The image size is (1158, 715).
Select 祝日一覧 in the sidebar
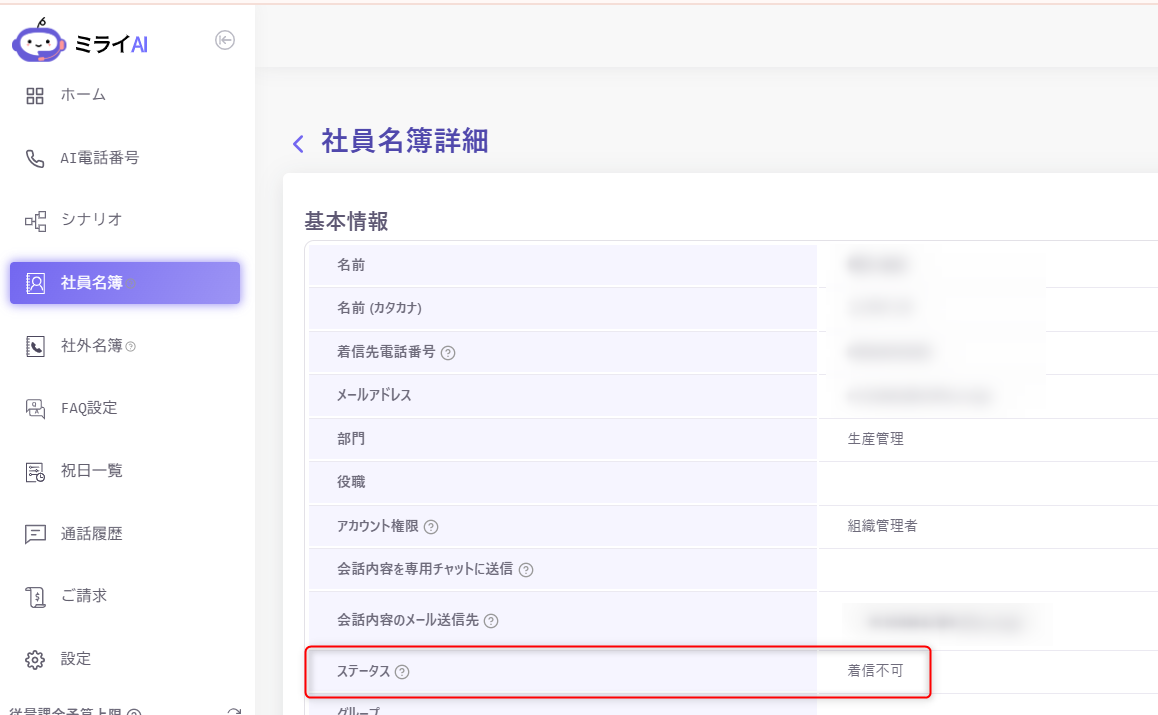tap(92, 471)
